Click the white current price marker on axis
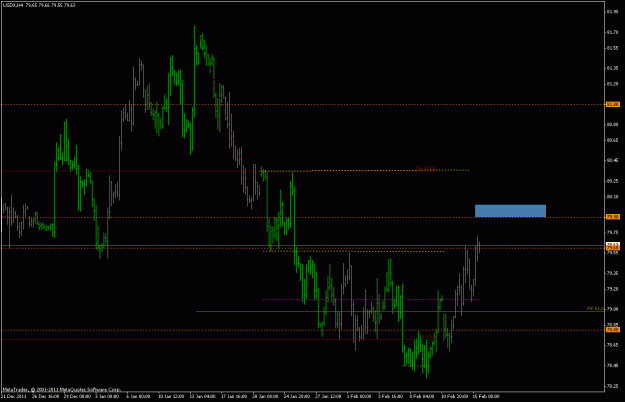The width and height of the screenshot is (625, 402). click(x=613, y=244)
